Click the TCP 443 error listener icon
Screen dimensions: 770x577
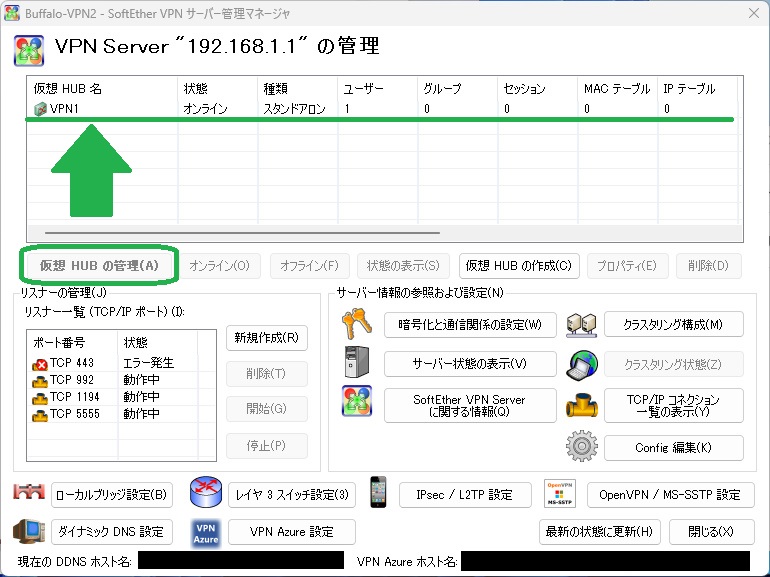(39, 364)
